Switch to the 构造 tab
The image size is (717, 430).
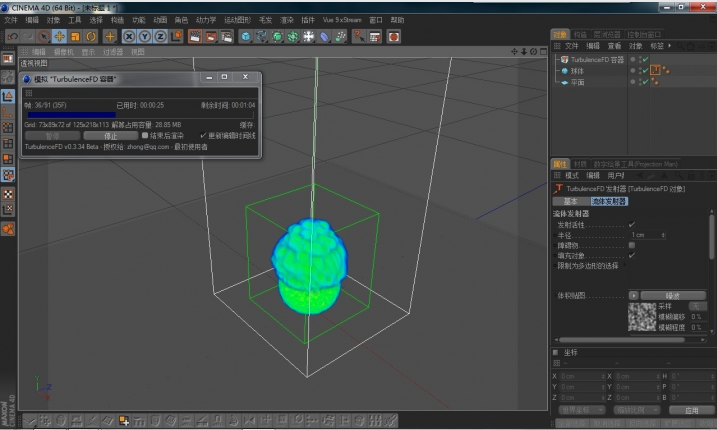pos(580,34)
